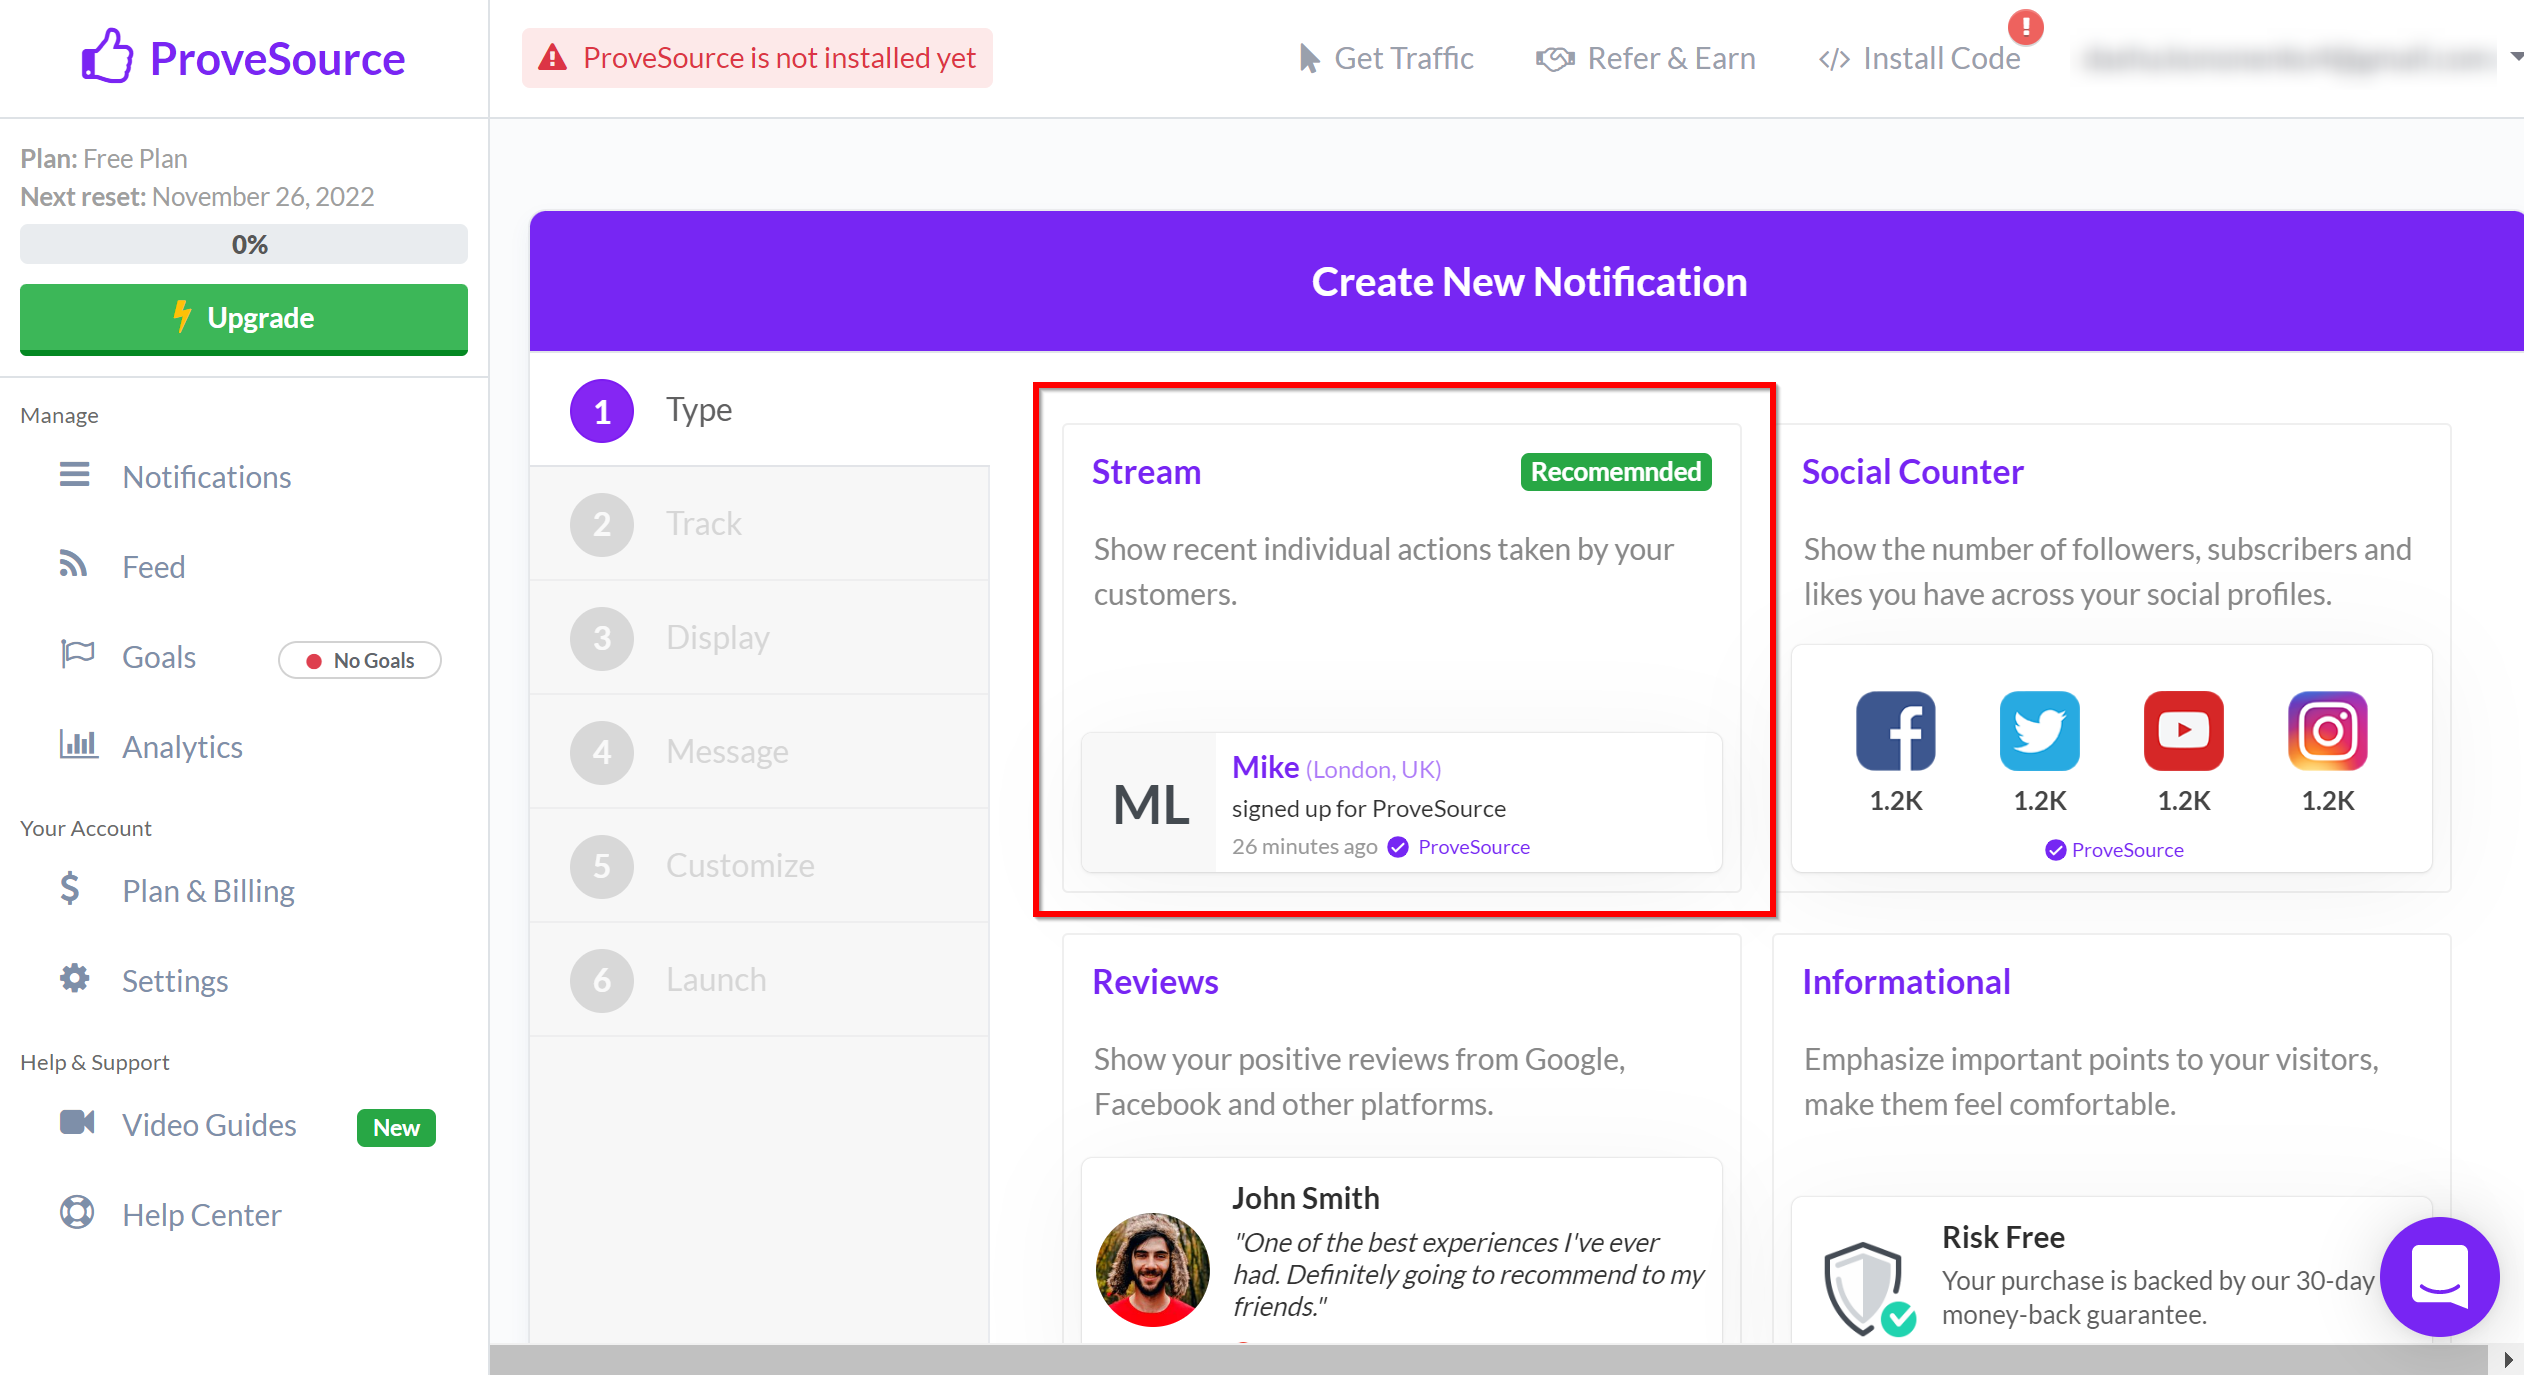Click the Upgrade green button

[242, 317]
